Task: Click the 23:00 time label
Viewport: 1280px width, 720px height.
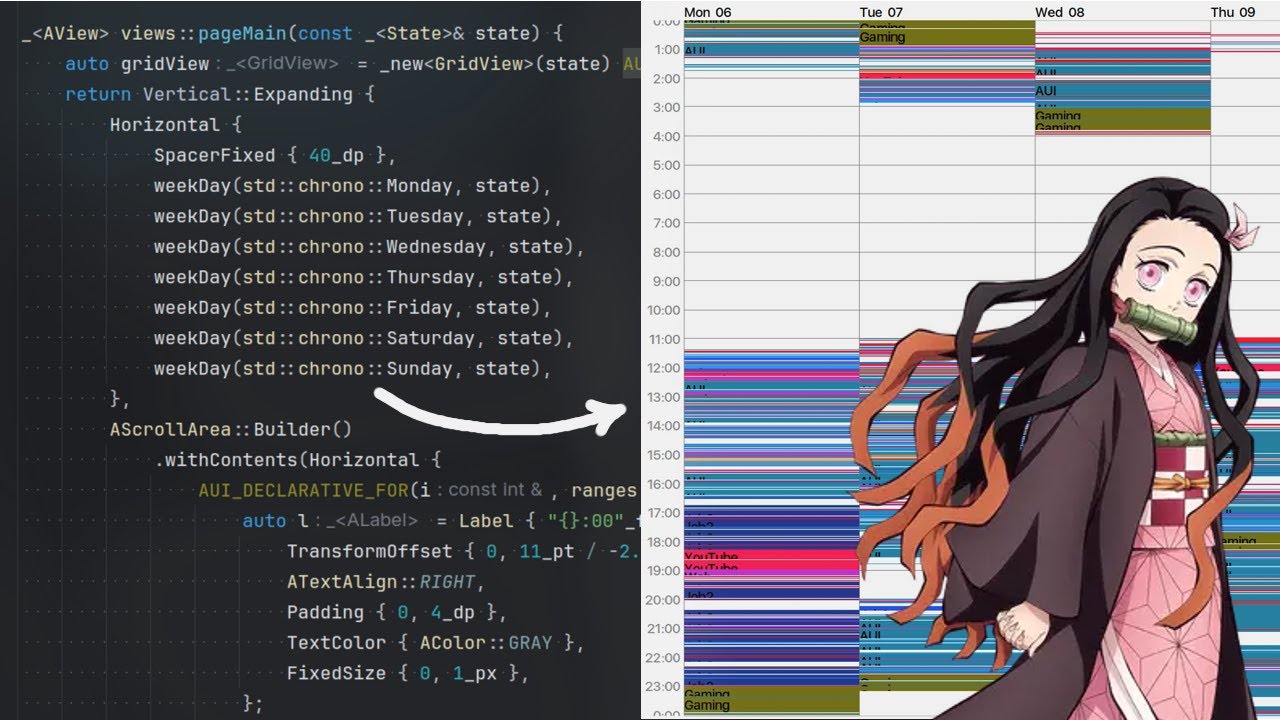Action: [x=664, y=688]
